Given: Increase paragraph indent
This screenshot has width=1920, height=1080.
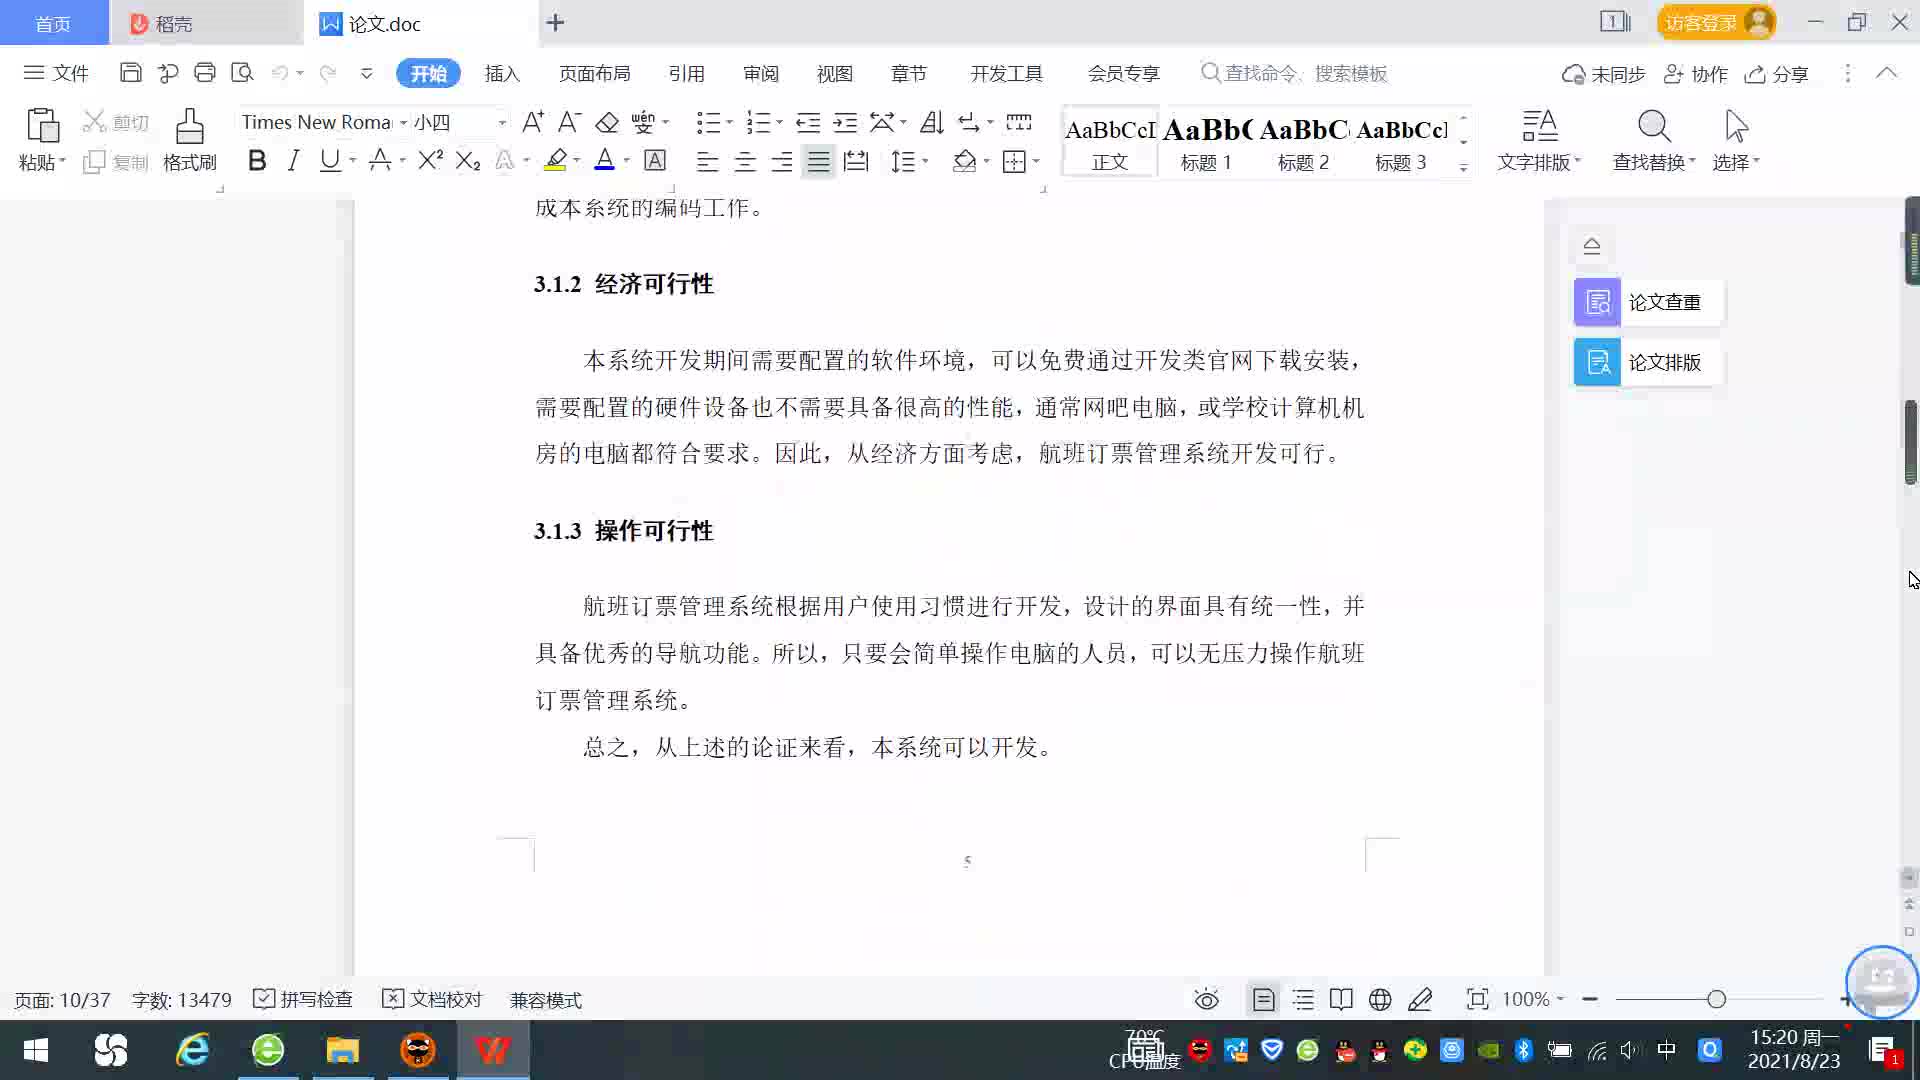Looking at the screenshot, I should pos(845,122).
